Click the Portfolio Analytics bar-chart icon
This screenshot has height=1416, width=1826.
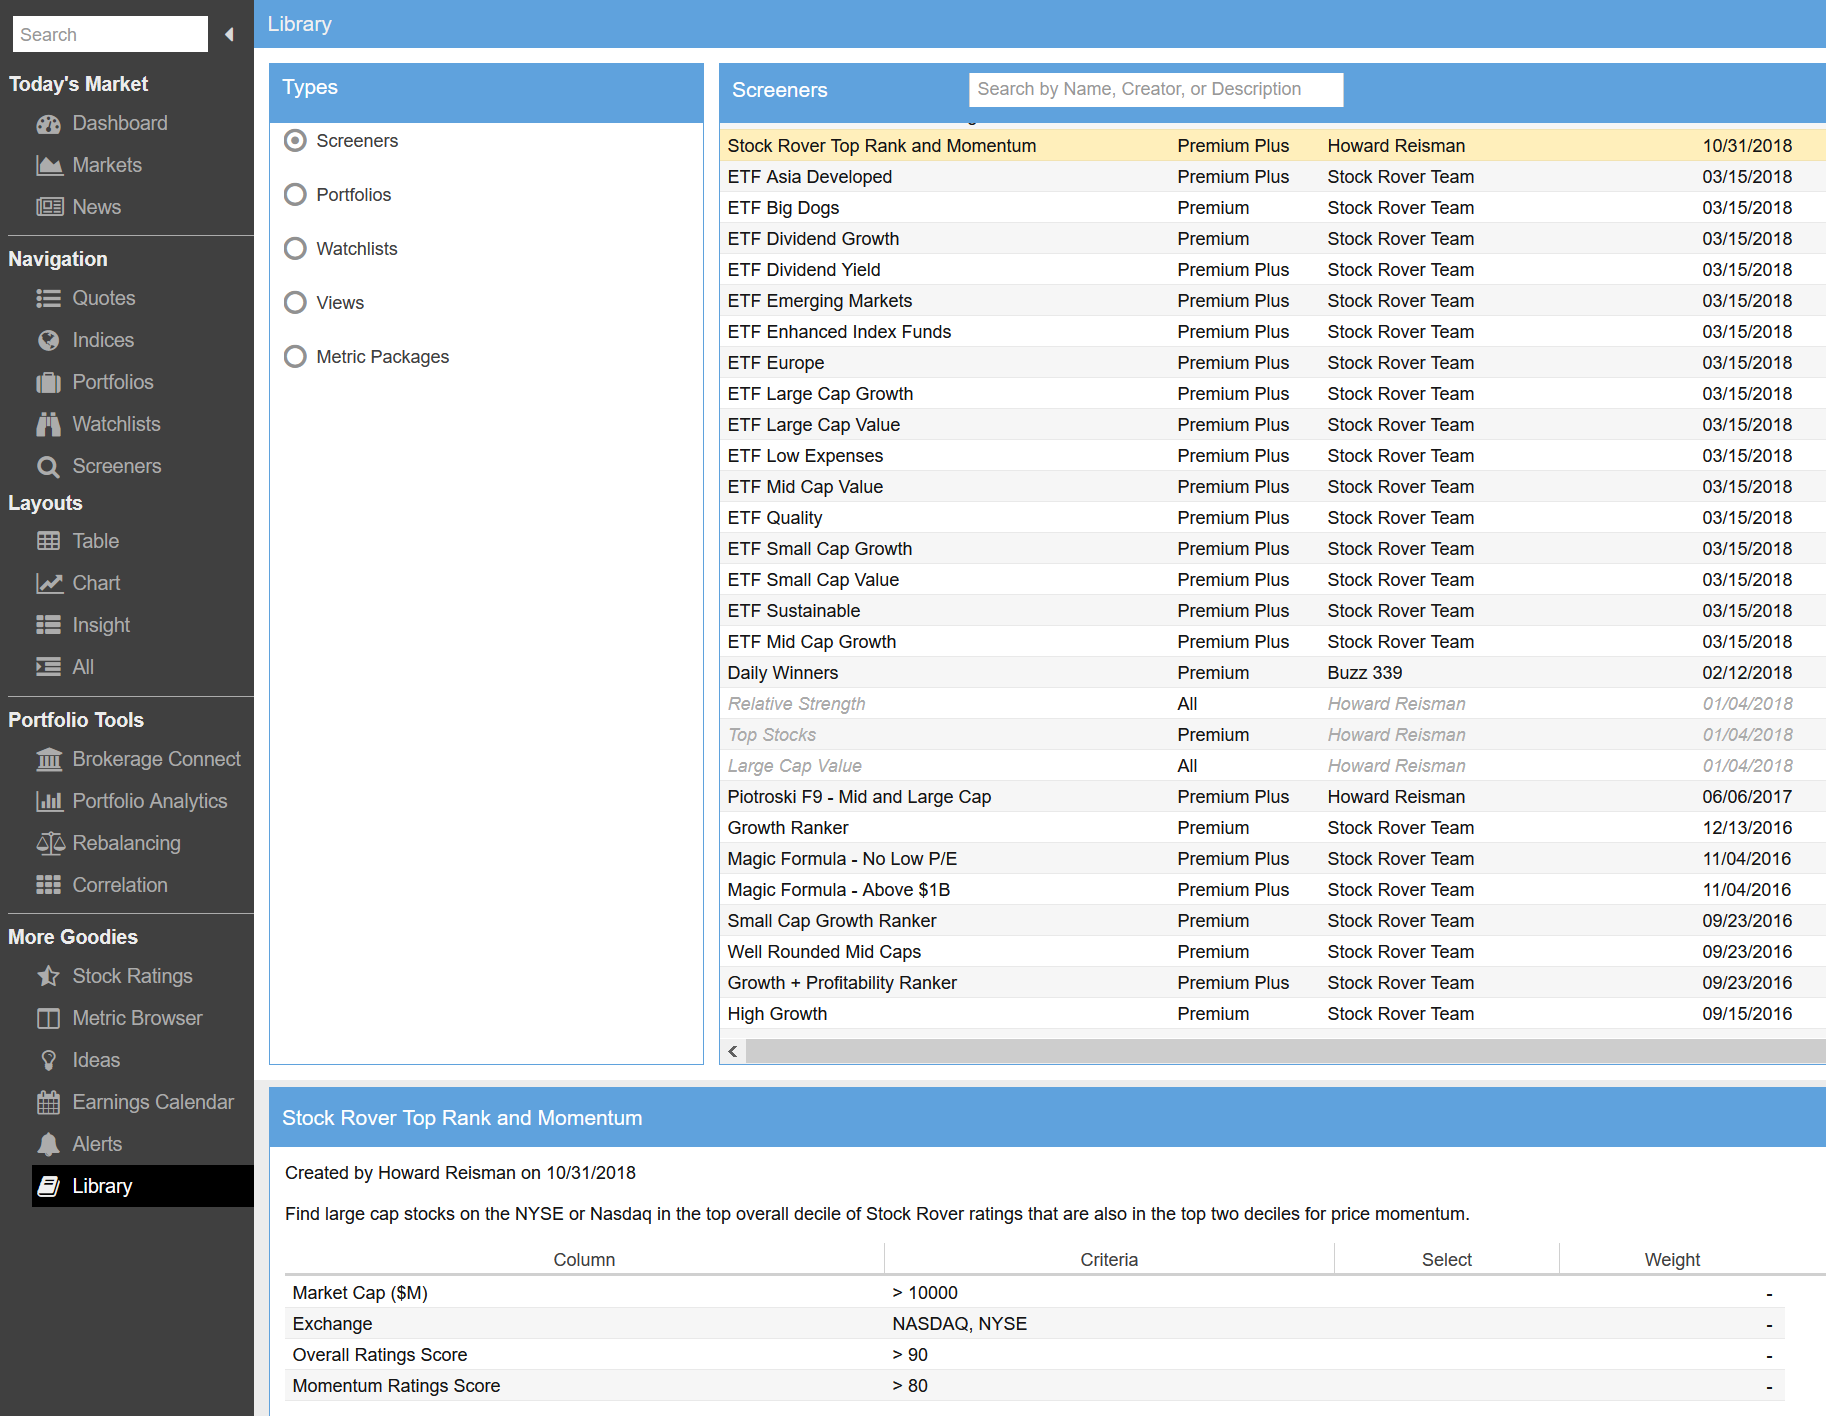point(48,802)
